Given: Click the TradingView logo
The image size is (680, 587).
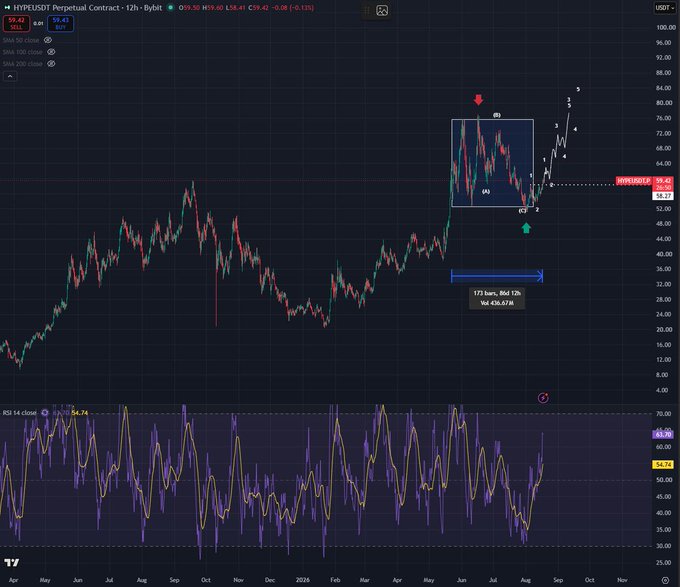Looking at the screenshot, I should coord(12,563).
